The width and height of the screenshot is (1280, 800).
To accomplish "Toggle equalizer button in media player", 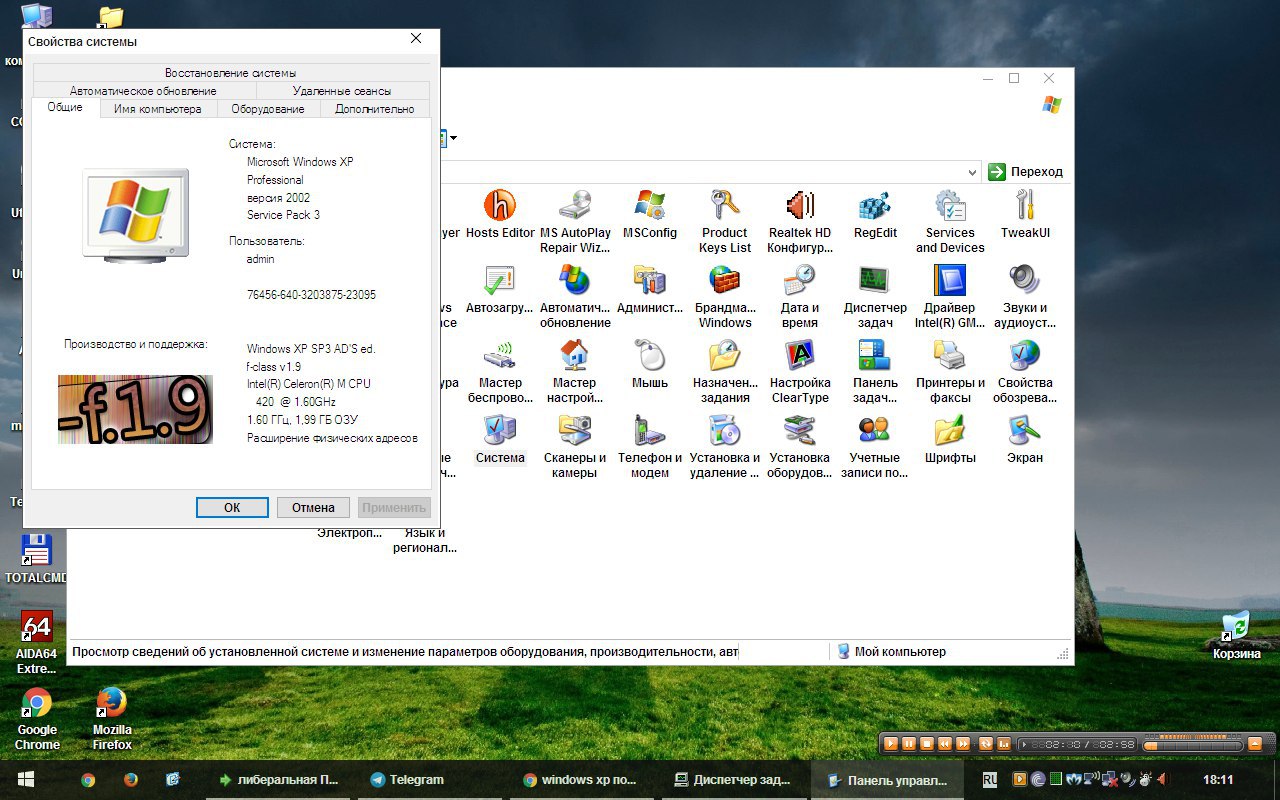I will tap(1003, 744).
